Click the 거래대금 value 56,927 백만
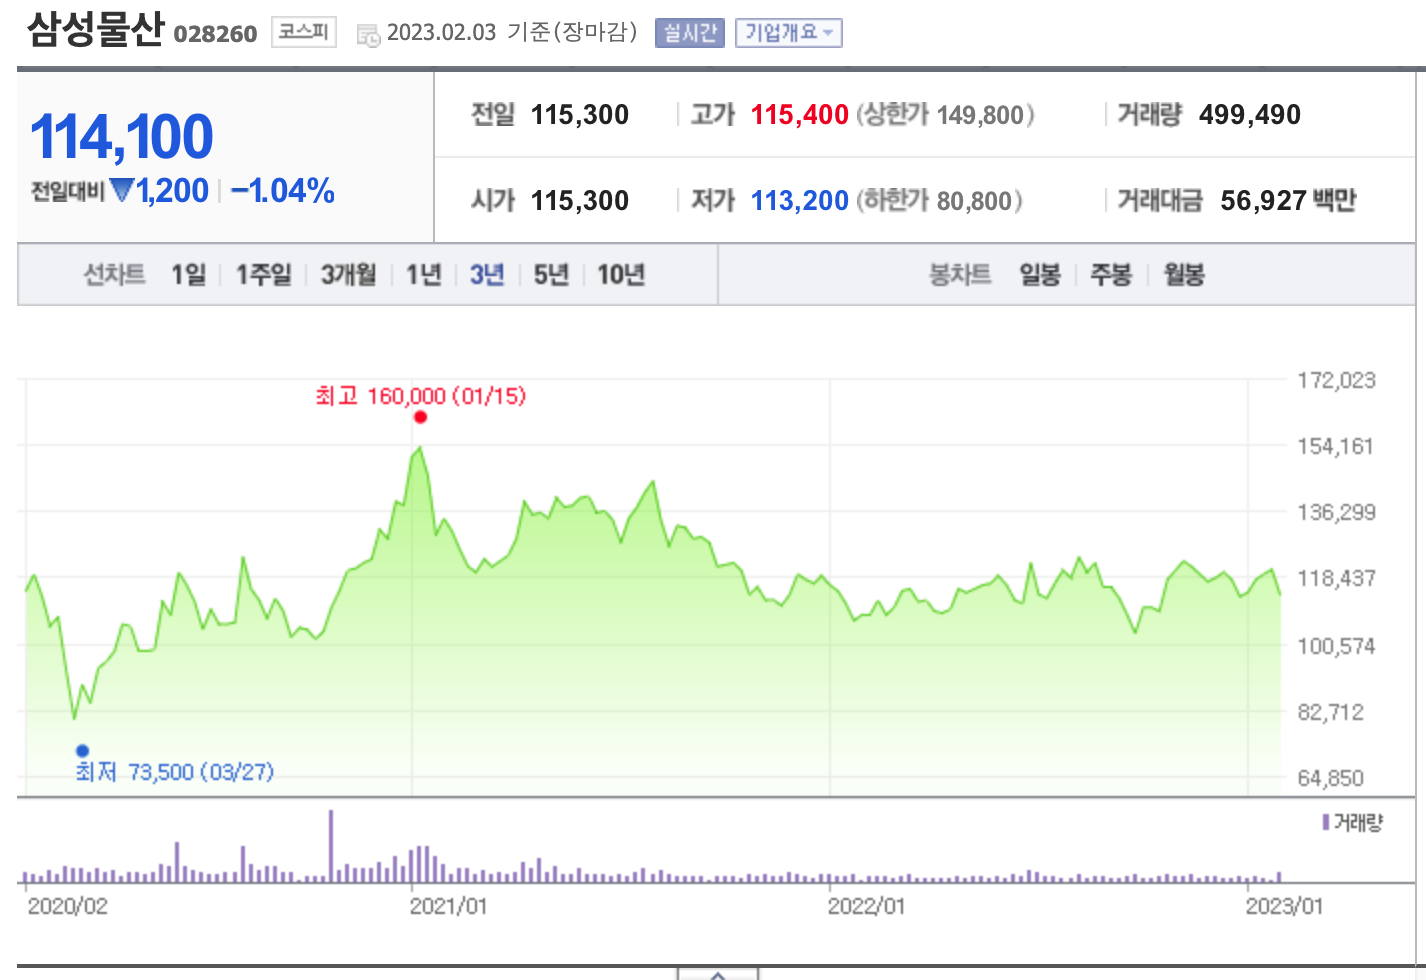The height and width of the screenshot is (980, 1426). [x=1288, y=201]
